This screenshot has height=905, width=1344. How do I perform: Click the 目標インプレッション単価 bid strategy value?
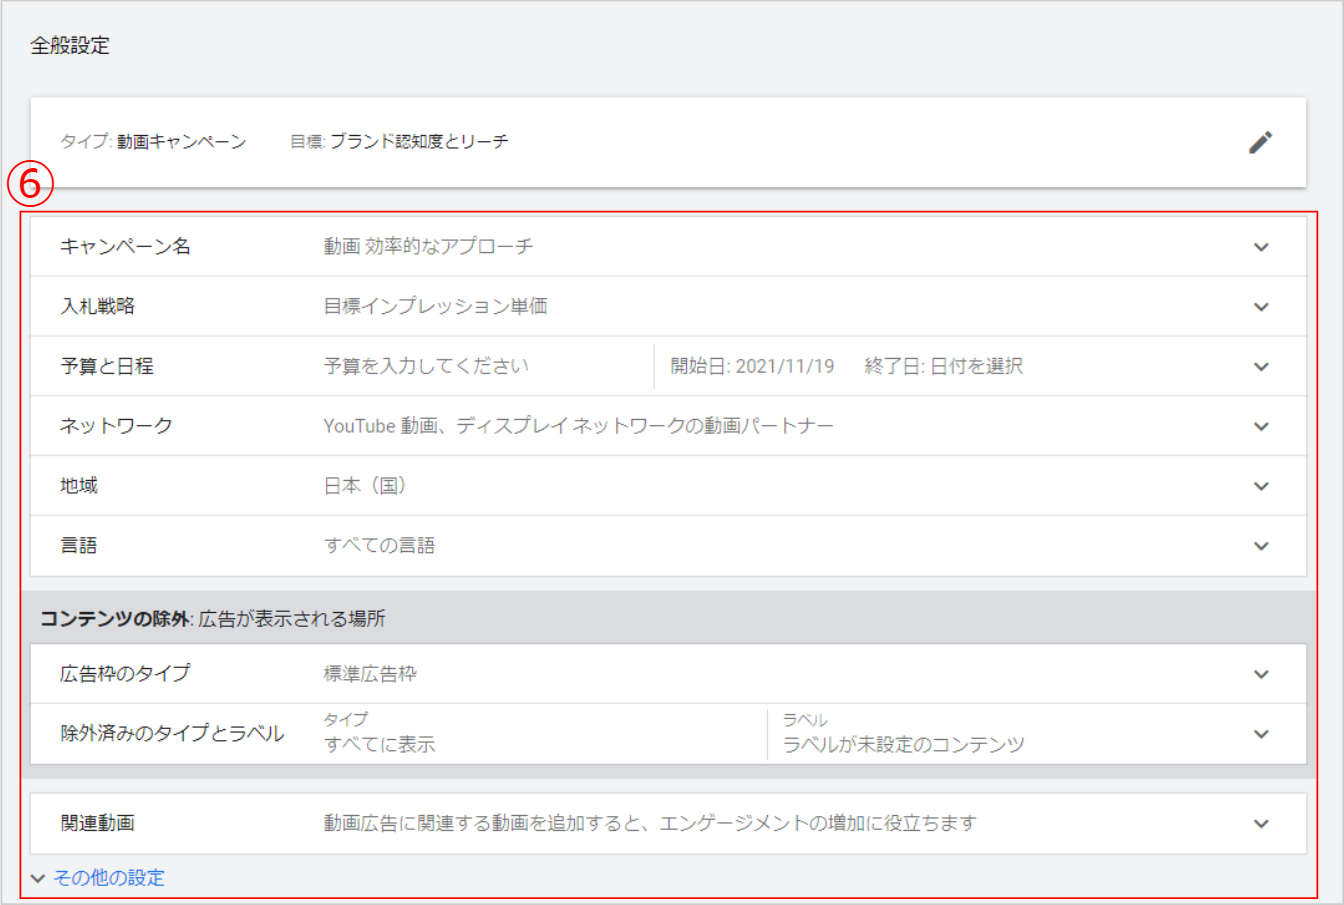tap(435, 307)
